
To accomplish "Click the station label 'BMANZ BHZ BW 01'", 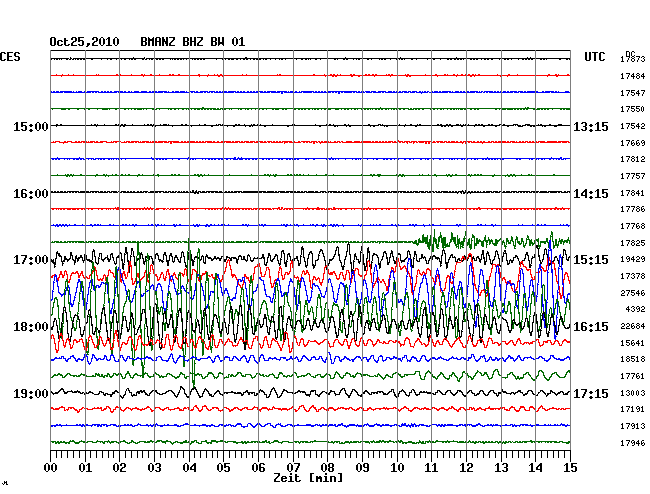I will click(193, 42).
